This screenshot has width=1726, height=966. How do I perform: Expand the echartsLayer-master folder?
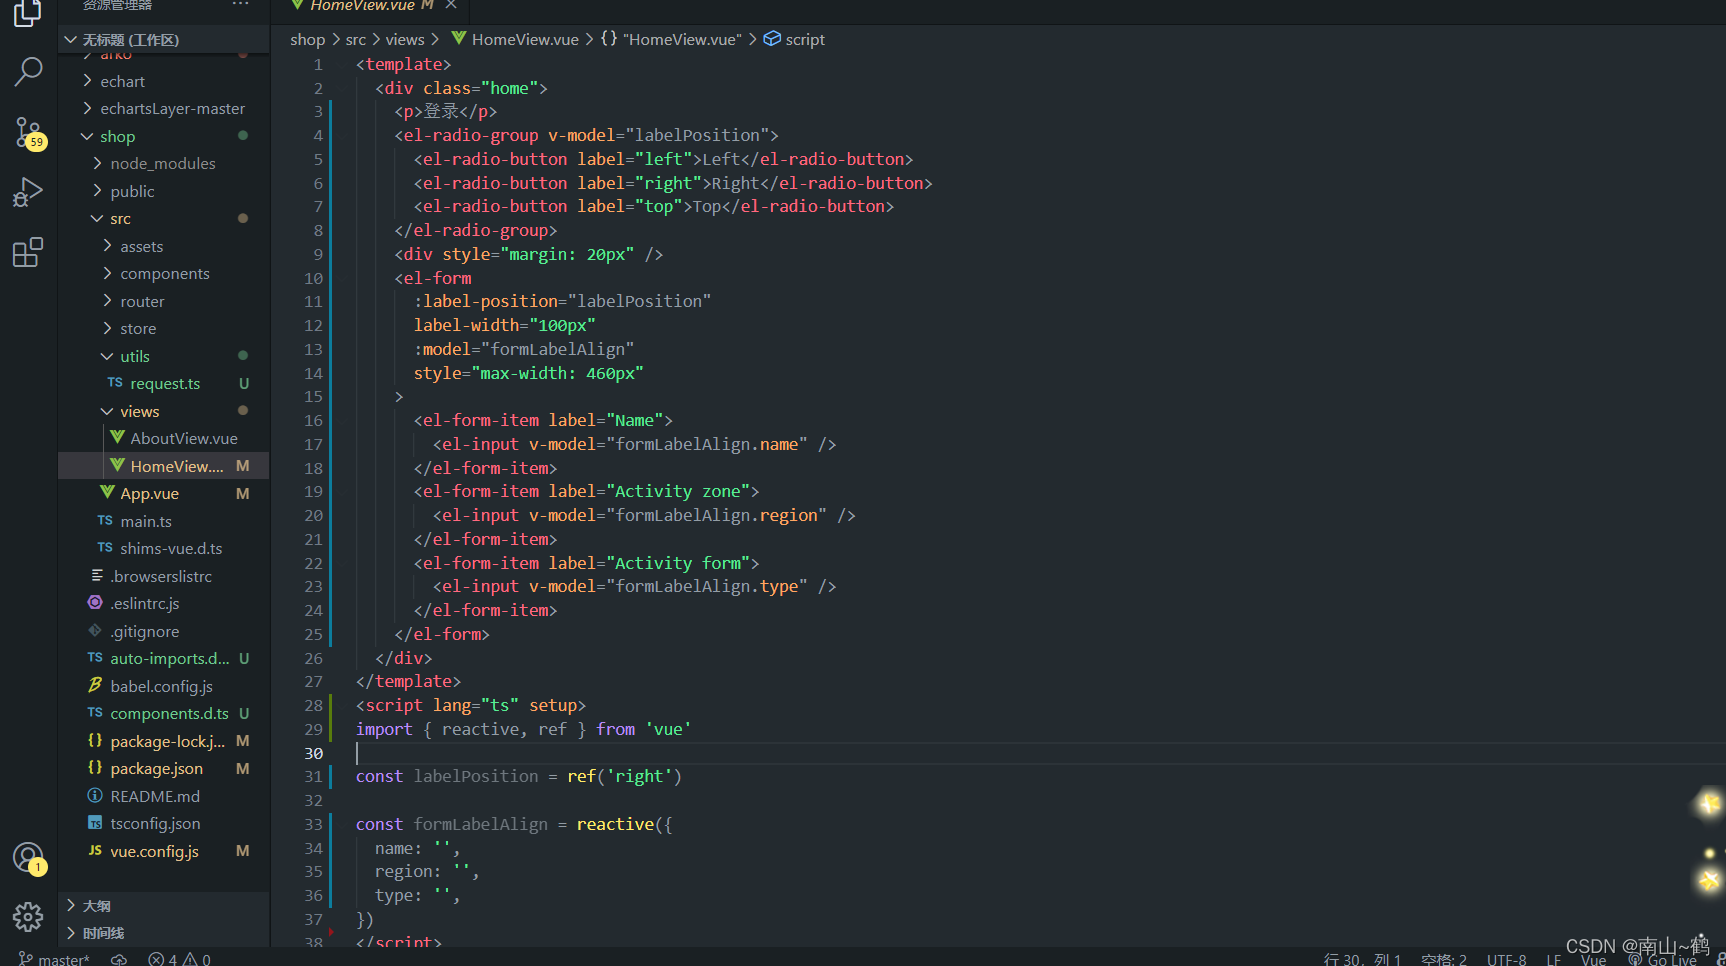(87, 108)
